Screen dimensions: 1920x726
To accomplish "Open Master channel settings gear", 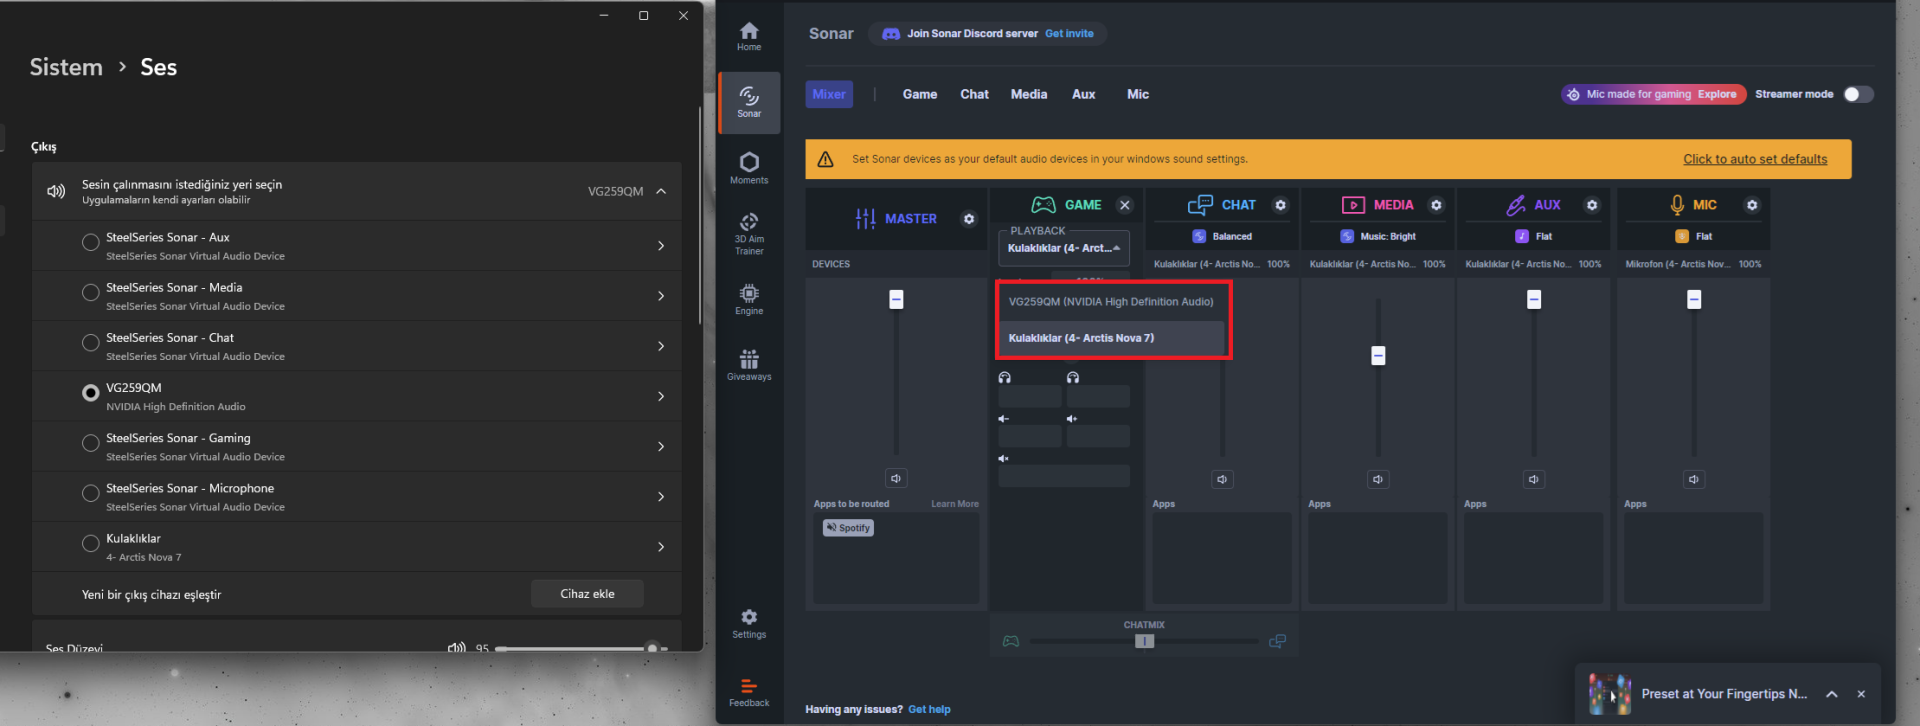I will pos(969,219).
